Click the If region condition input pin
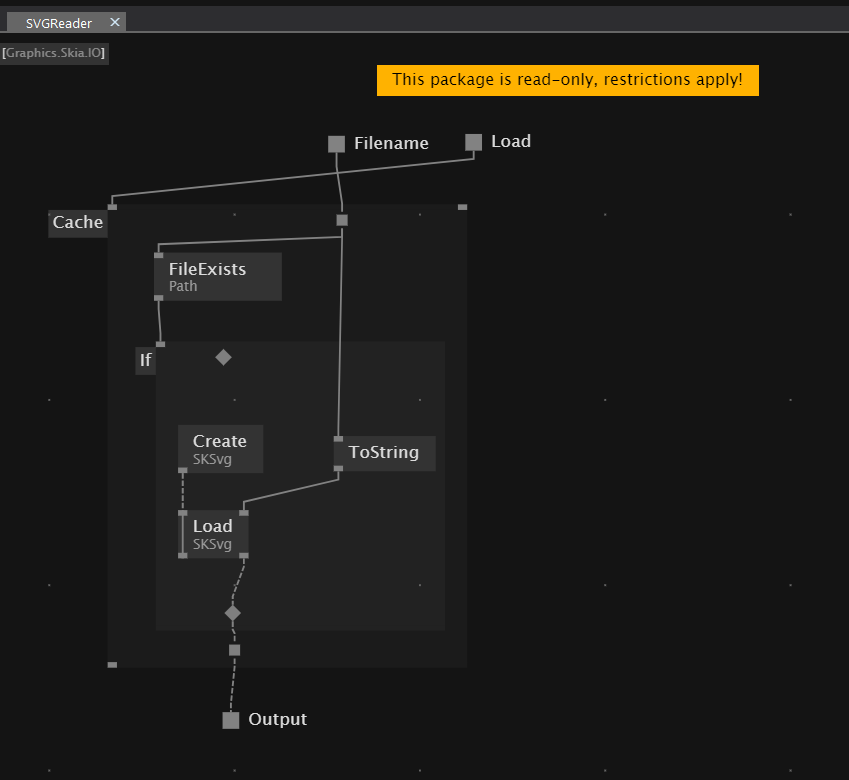This screenshot has height=780, width=849. tap(161, 344)
